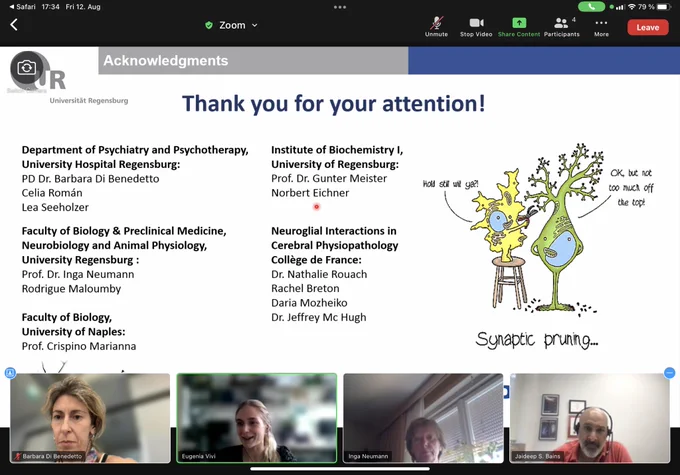This screenshot has width=680, height=475.
Task: Click the 'Acknowledgments' slide title
Action: (166, 60)
